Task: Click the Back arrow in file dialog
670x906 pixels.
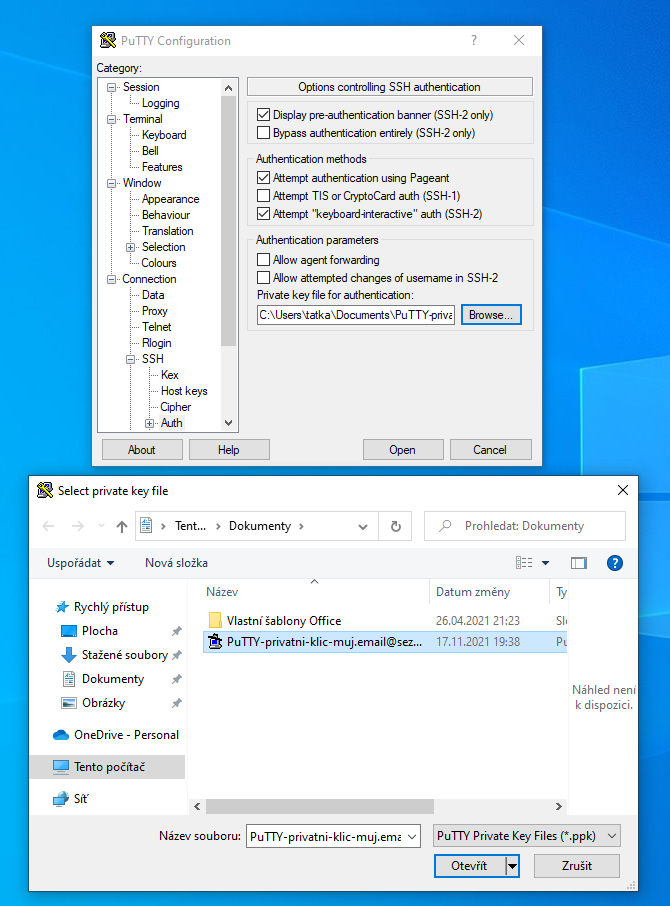Action: 49,526
